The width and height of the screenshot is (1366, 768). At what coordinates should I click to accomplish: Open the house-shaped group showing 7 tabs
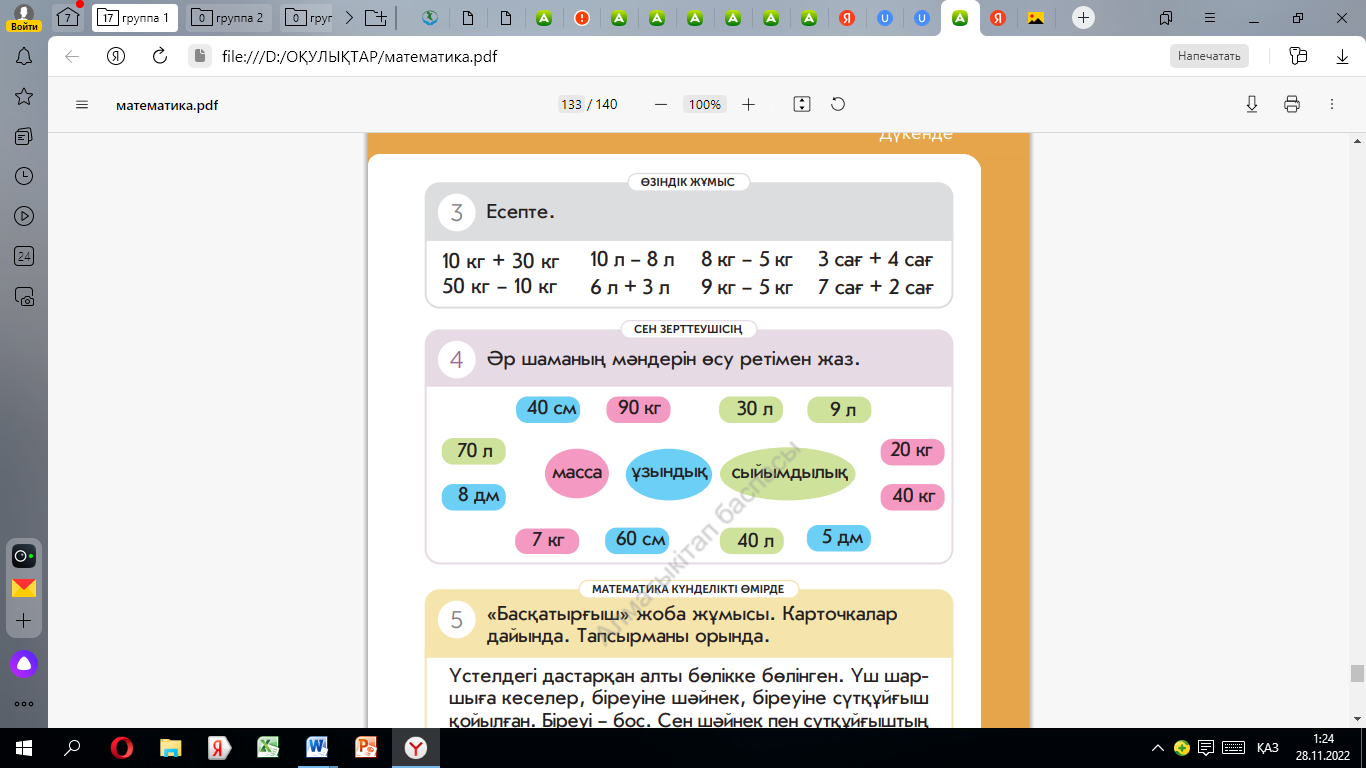click(68, 18)
